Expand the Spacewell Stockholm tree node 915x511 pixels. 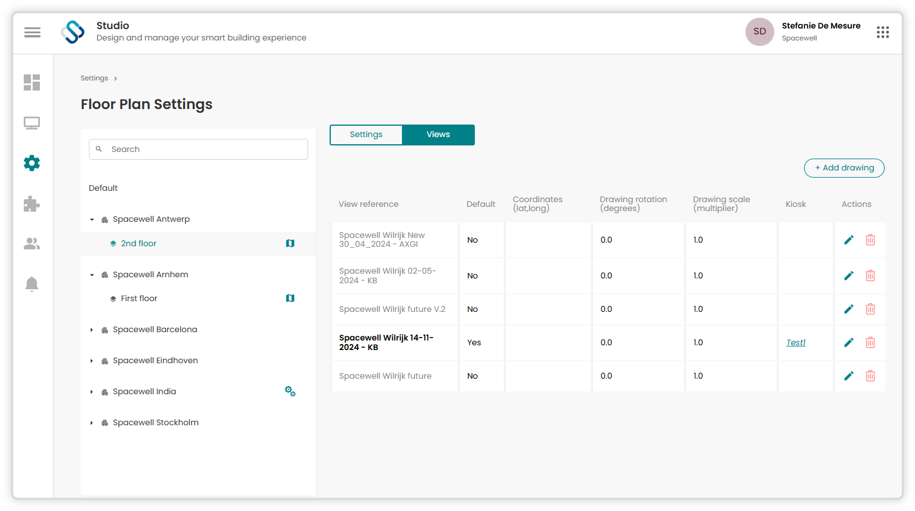(92, 423)
